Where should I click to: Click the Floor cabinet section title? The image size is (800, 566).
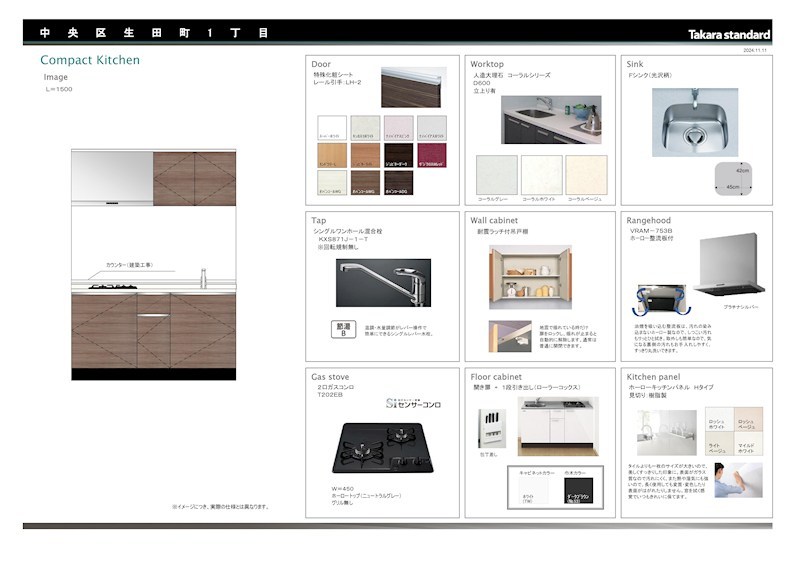pos(496,377)
